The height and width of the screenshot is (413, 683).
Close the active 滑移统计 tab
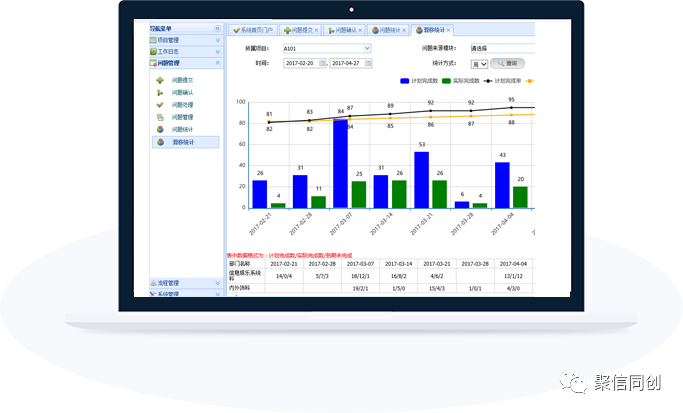coord(448,30)
